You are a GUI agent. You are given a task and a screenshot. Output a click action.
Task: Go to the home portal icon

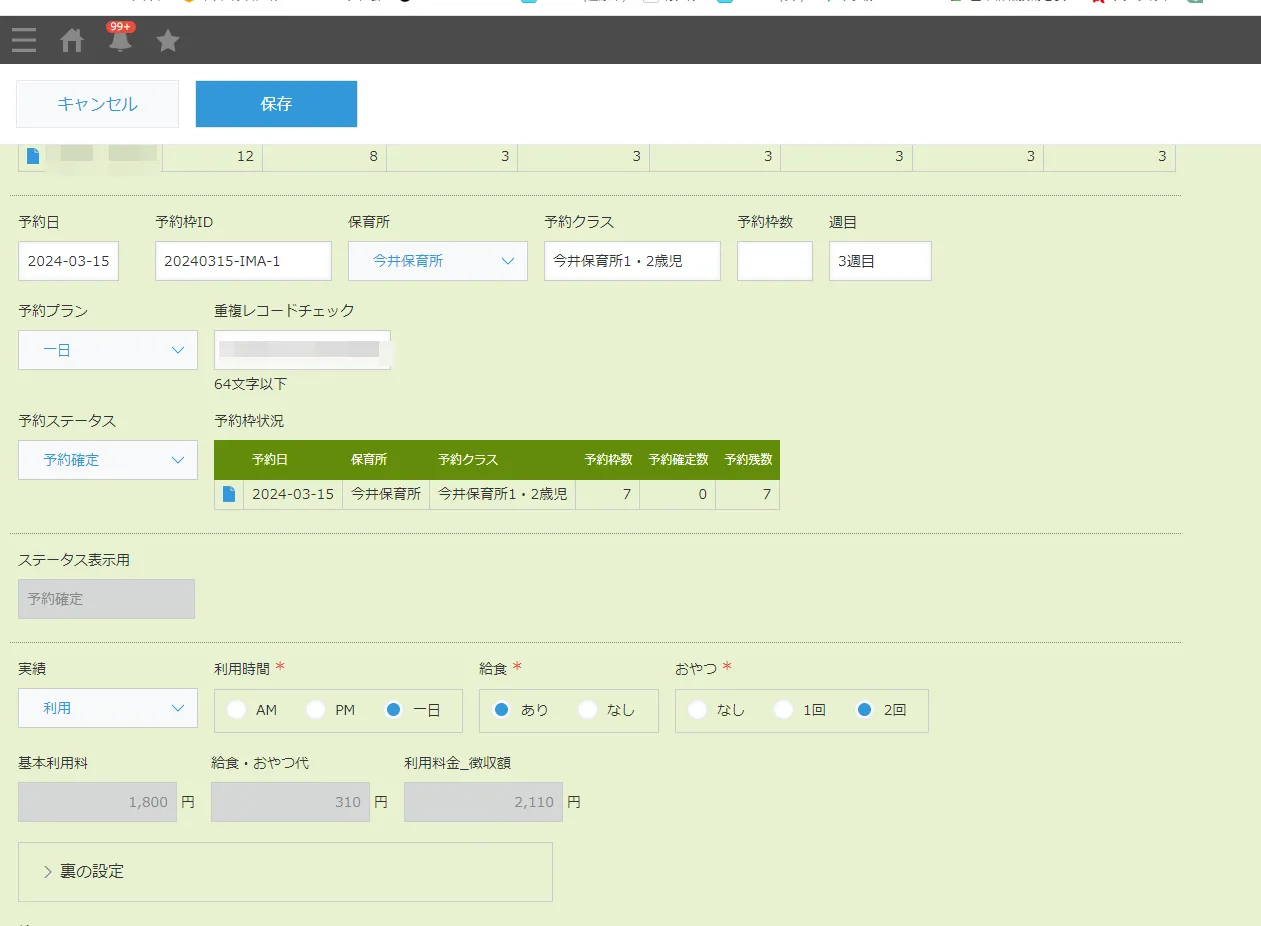click(72, 41)
